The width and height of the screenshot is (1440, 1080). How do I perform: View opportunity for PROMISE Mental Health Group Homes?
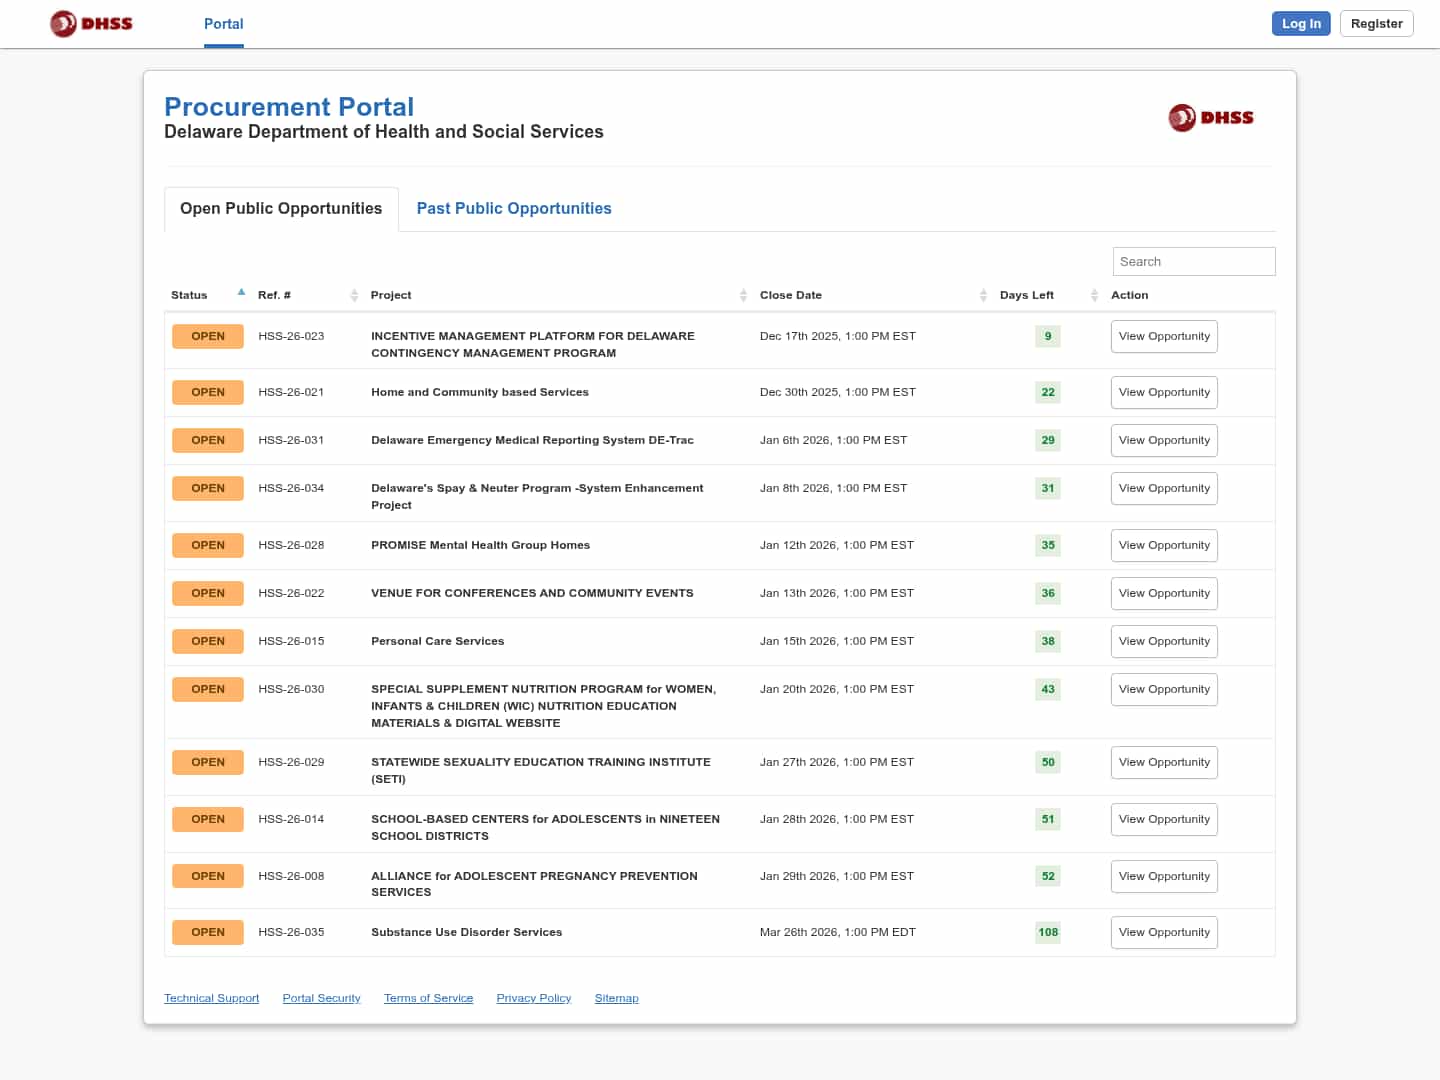(1164, 545)
